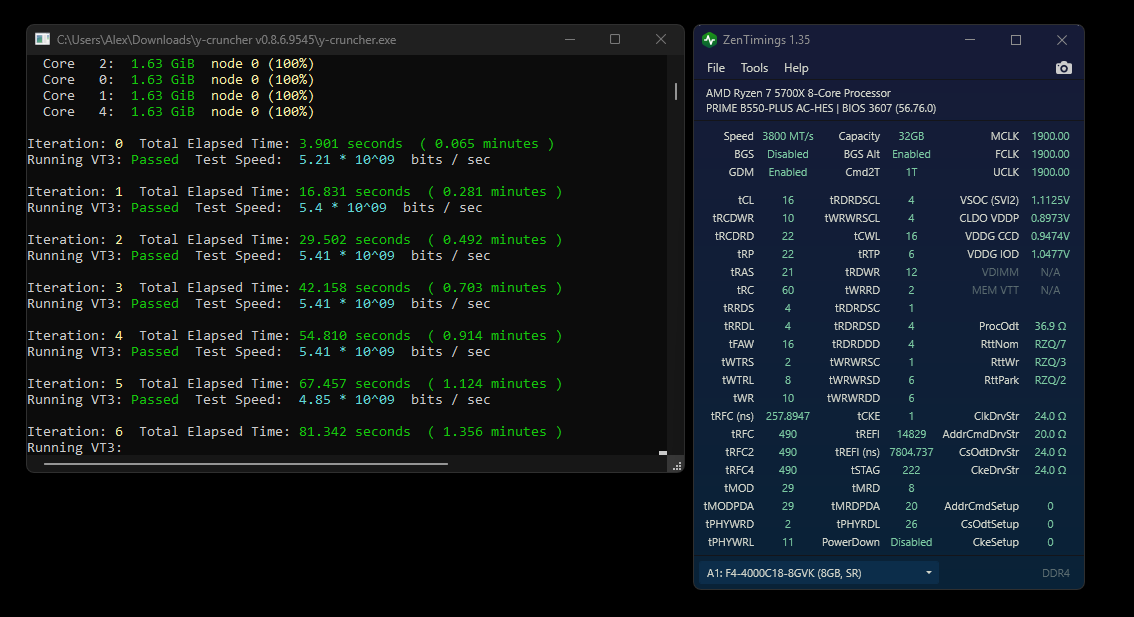Click the horizontal scrollbar in y-cruncher console
1134x617 pixels.
[246, 464]
